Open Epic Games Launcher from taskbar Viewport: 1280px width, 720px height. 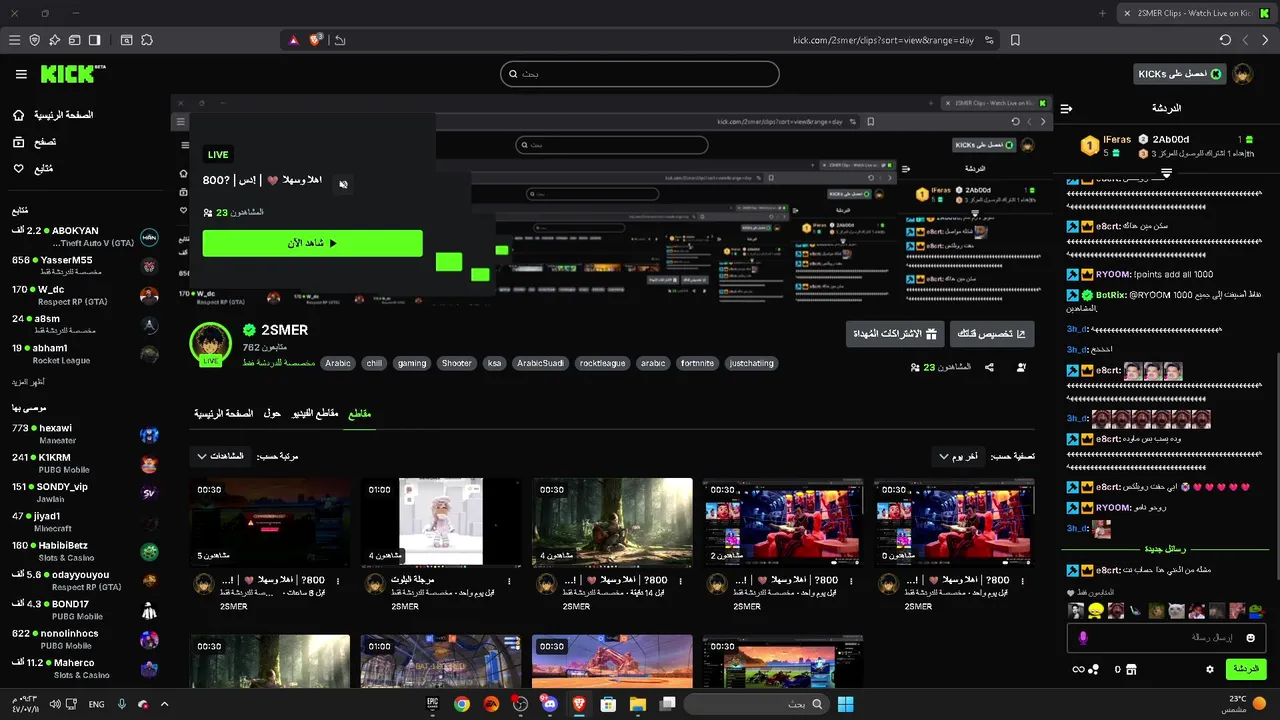(x=432, y=704)
